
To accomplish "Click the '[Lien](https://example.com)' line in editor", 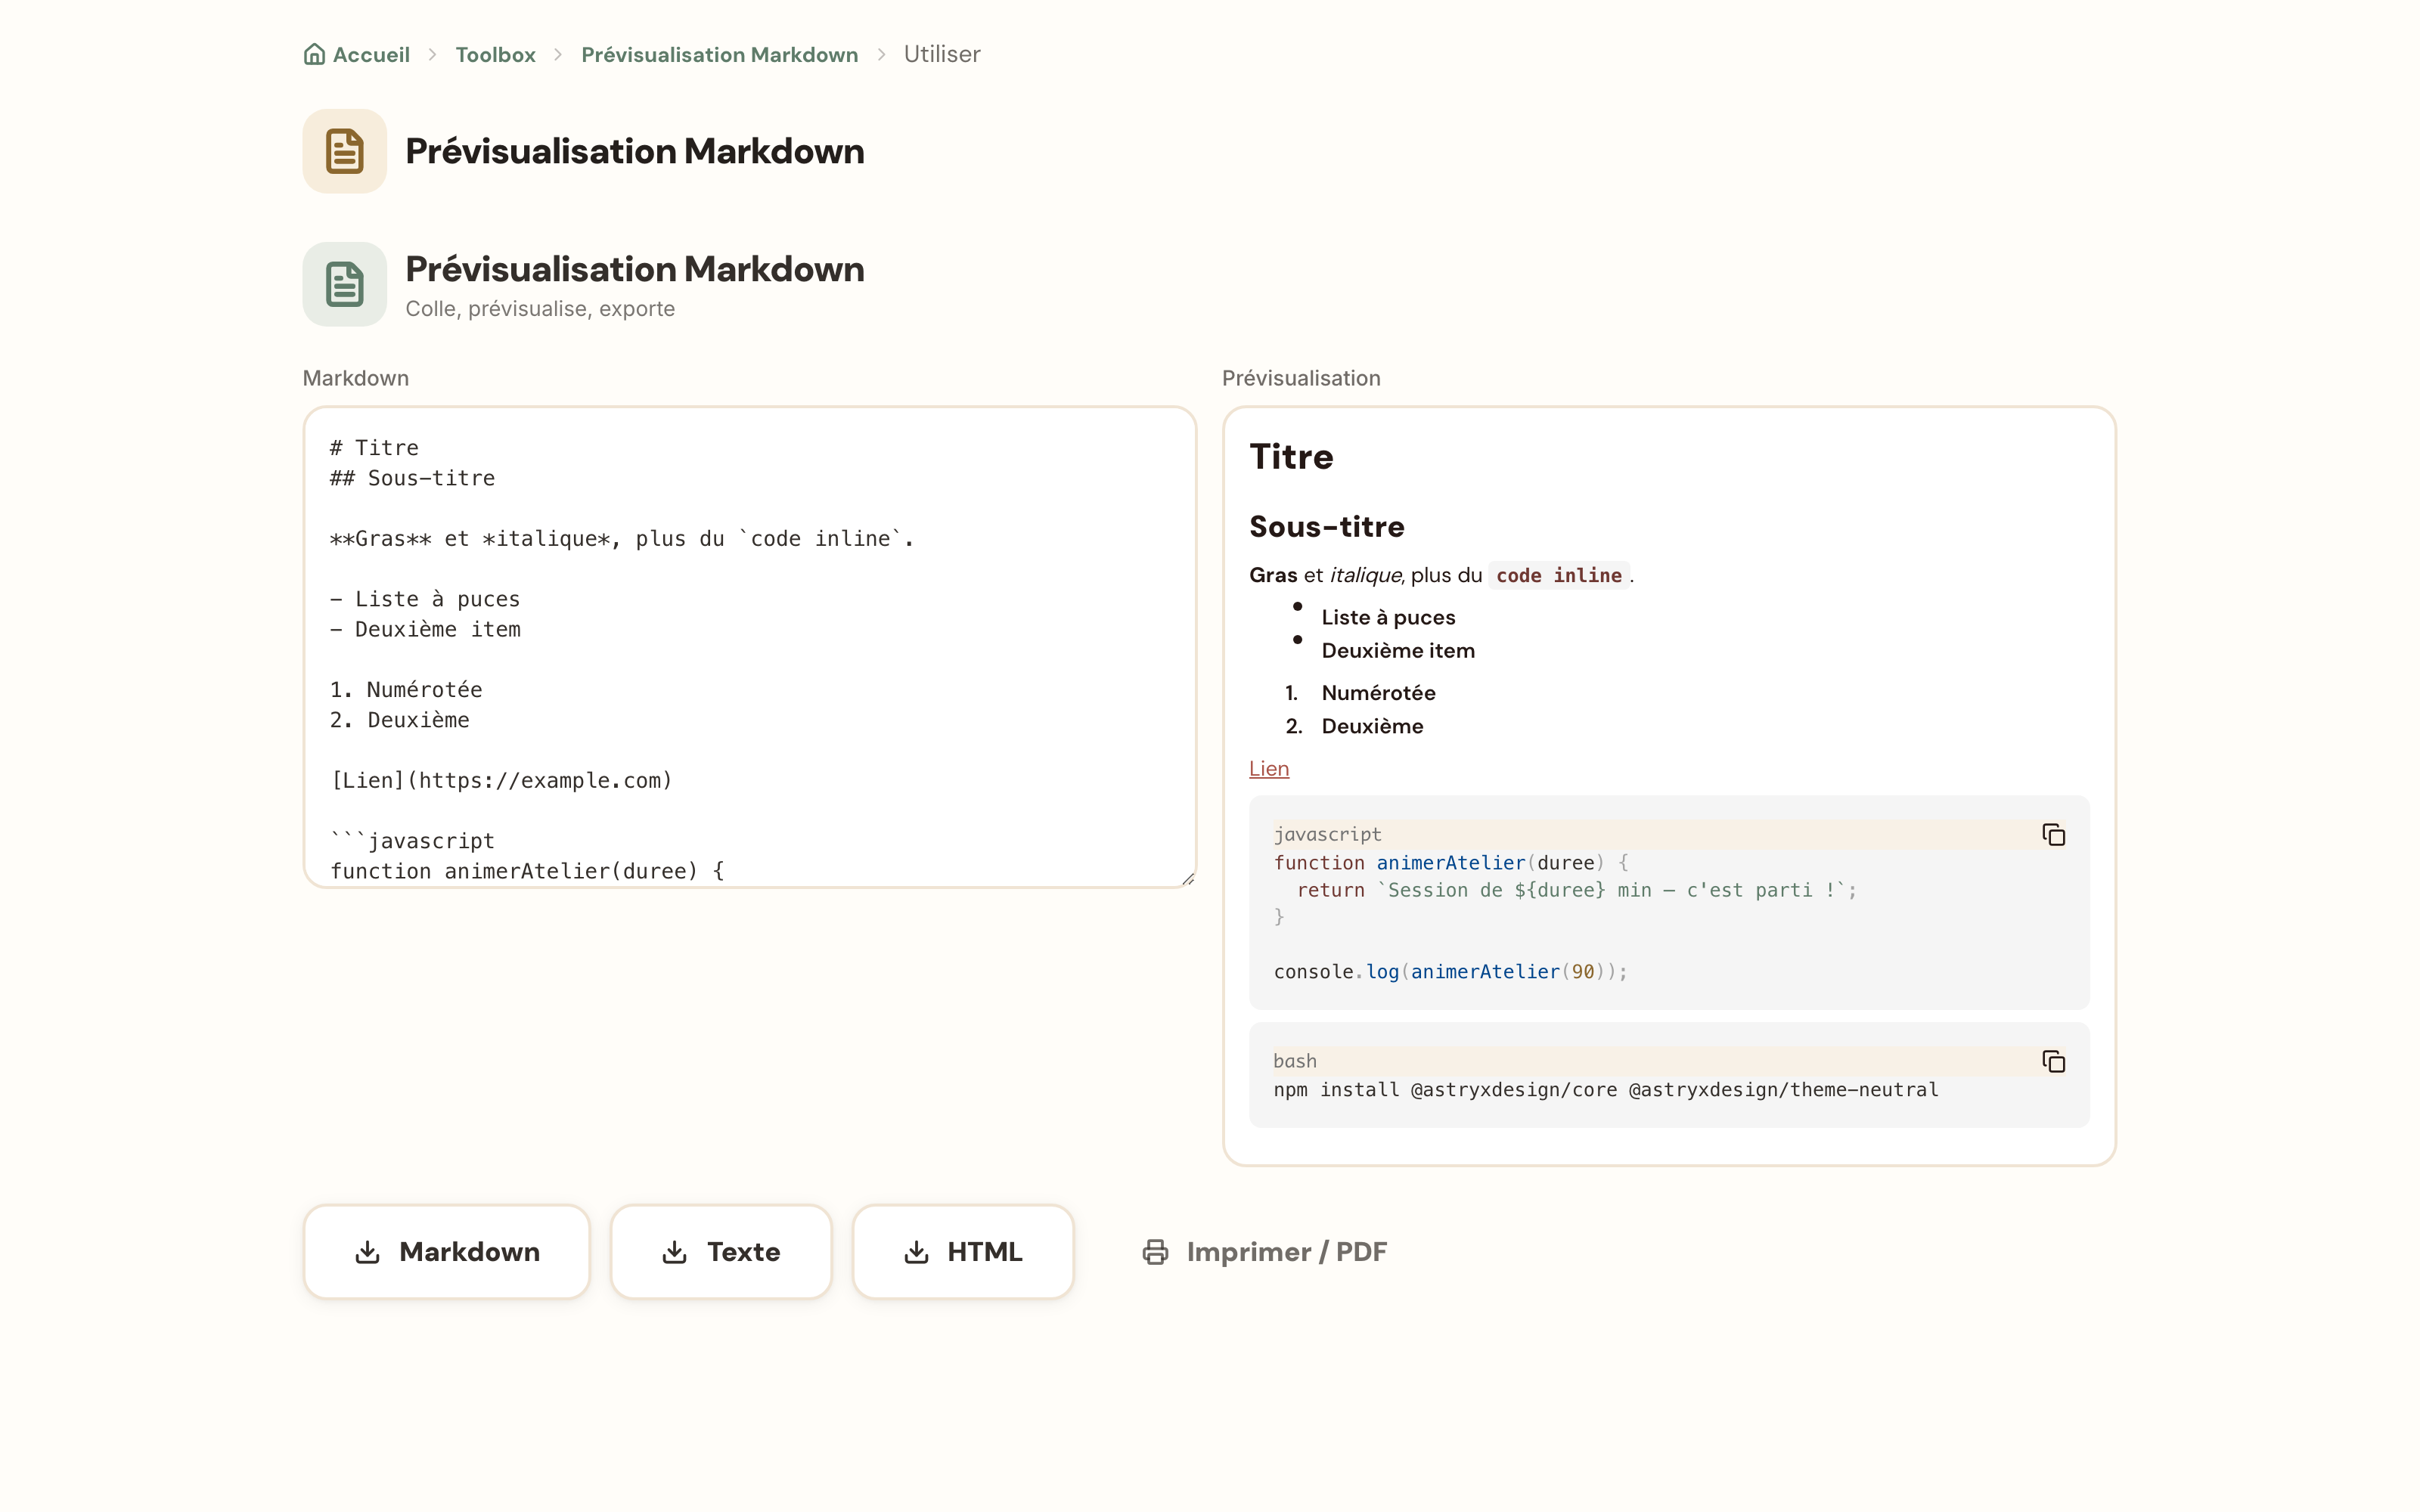I will click(x=501, y=780).
